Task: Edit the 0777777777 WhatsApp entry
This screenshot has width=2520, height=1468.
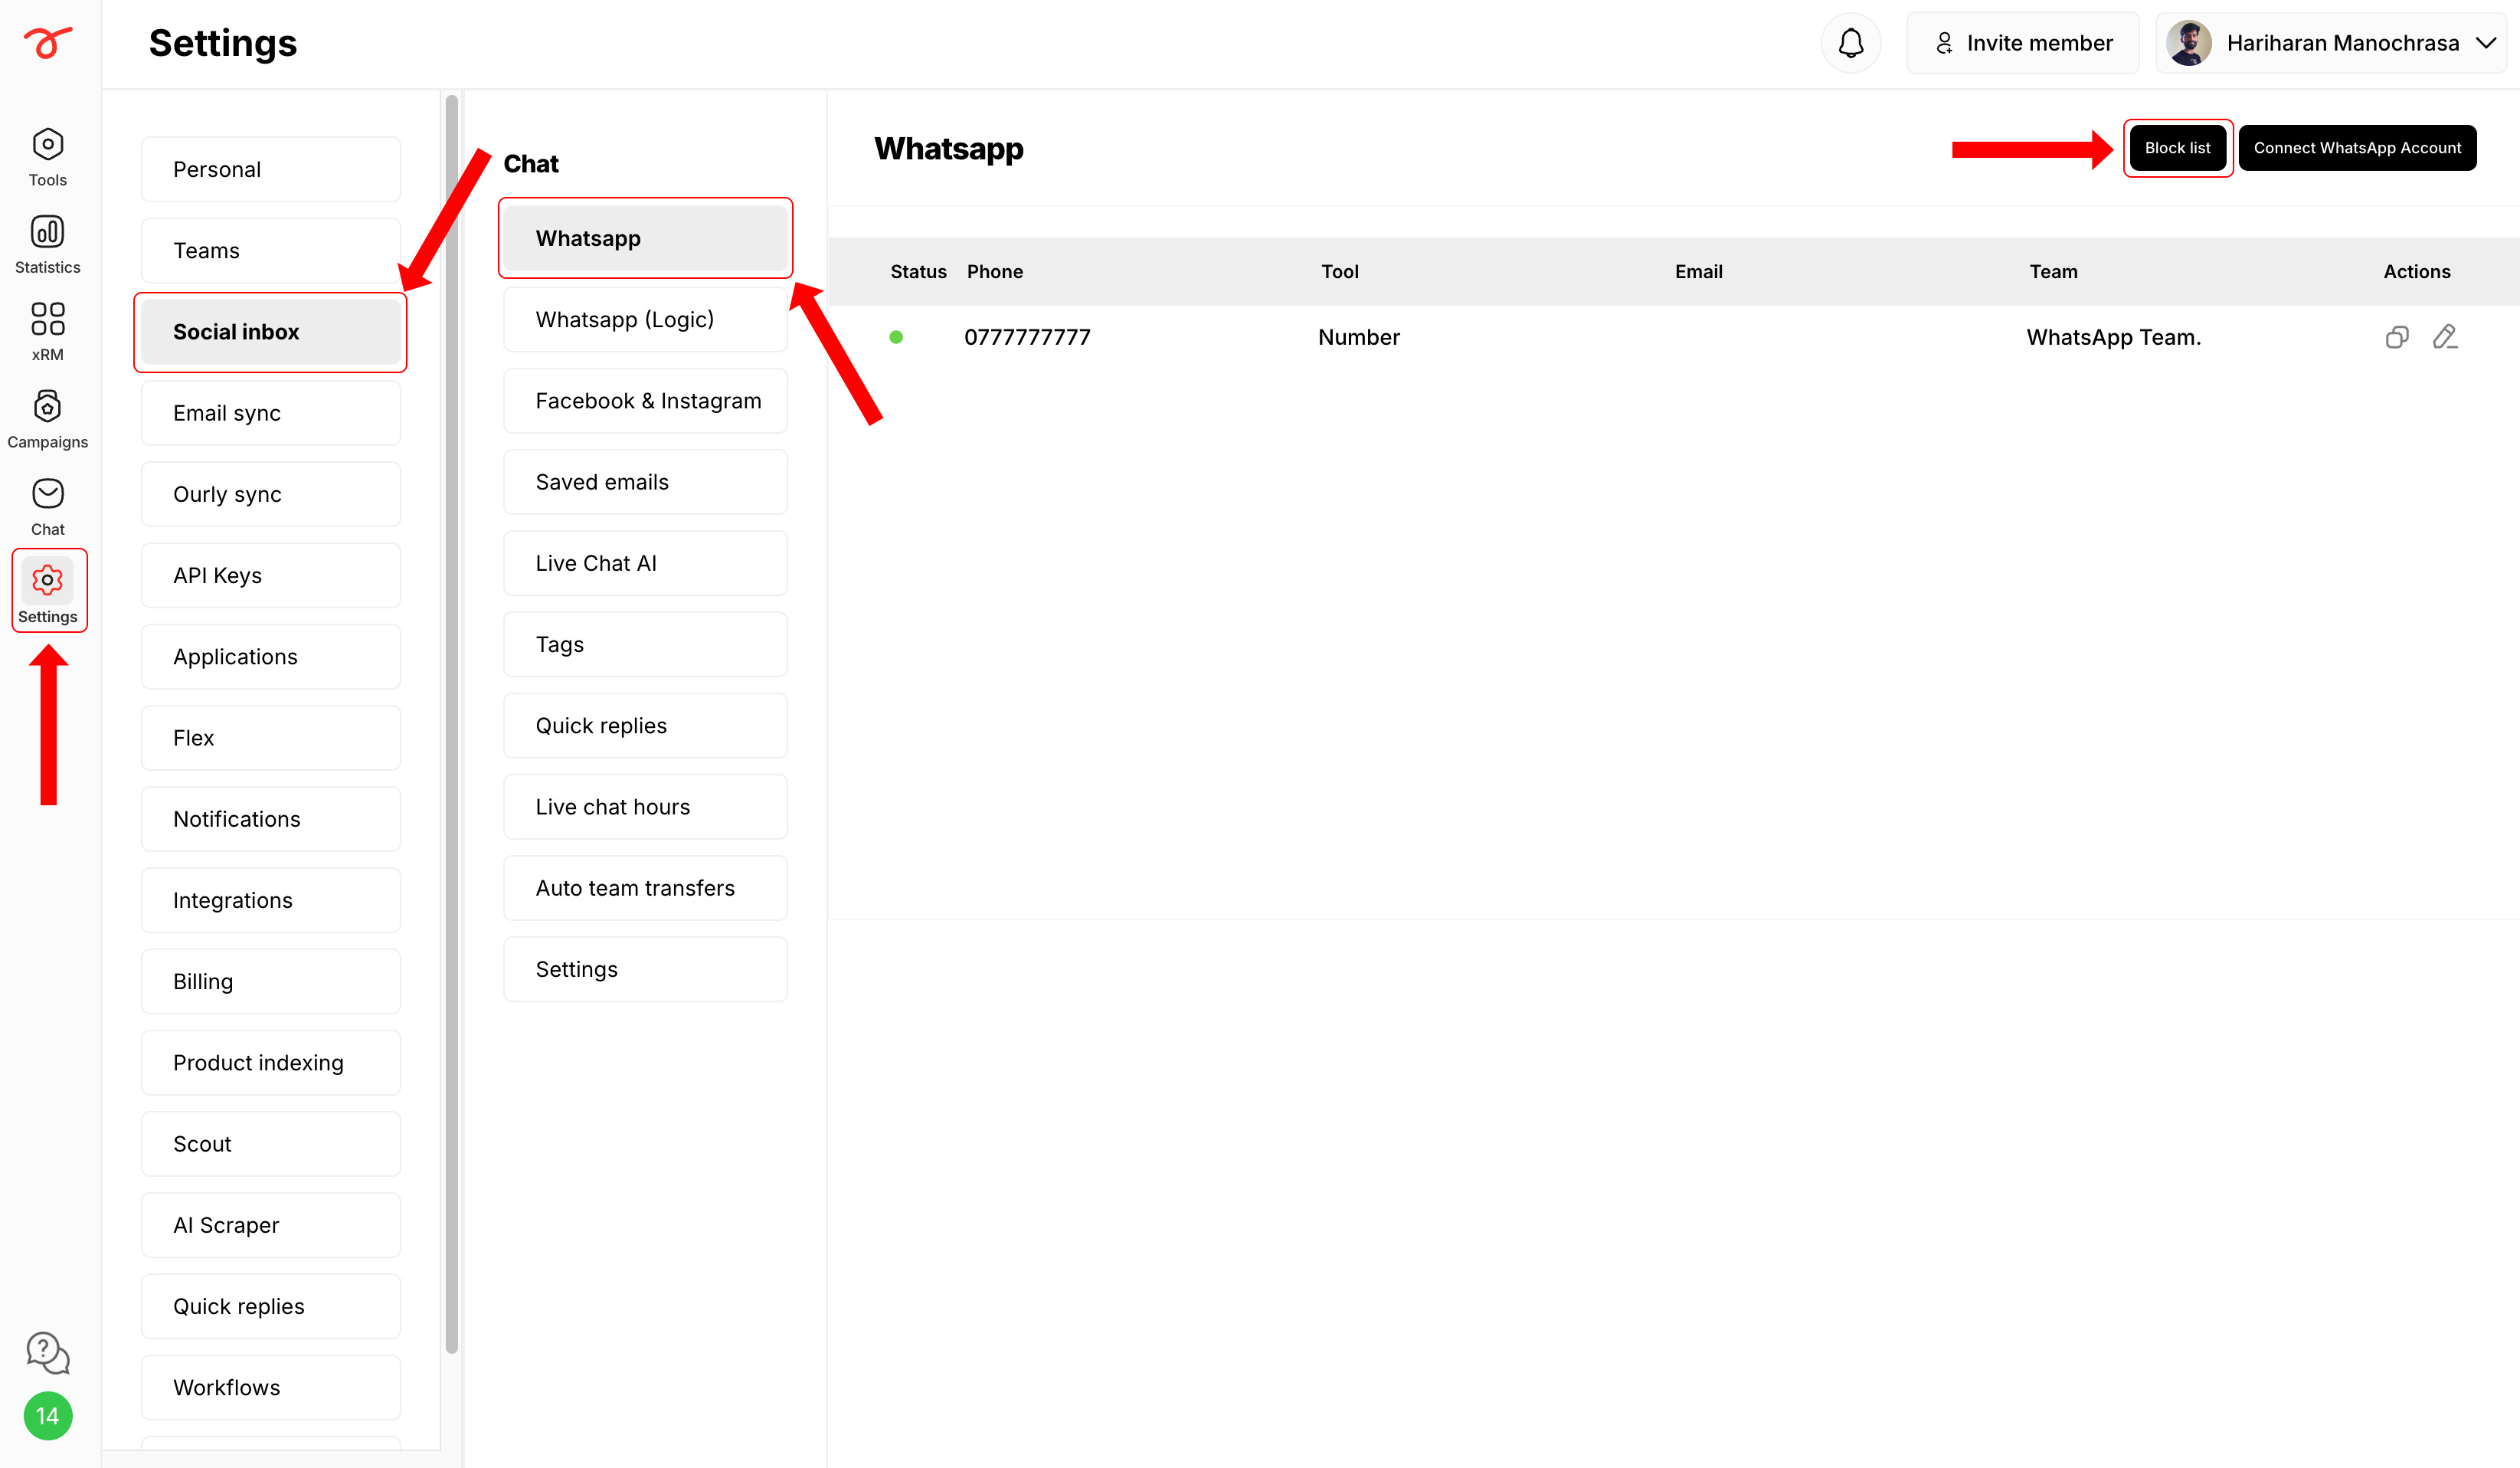Action: pos(2444,337)
